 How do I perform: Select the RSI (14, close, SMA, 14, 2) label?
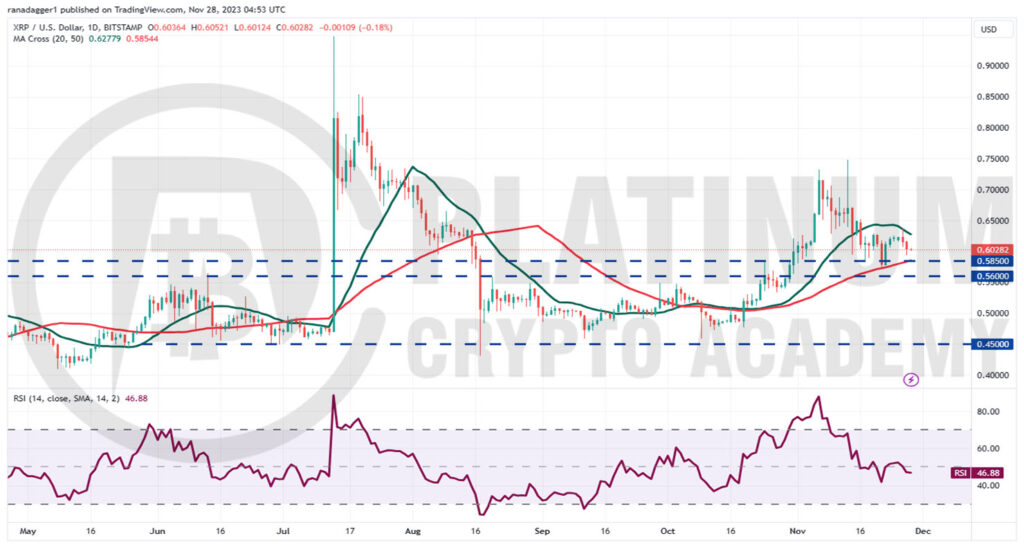point(67,398)
